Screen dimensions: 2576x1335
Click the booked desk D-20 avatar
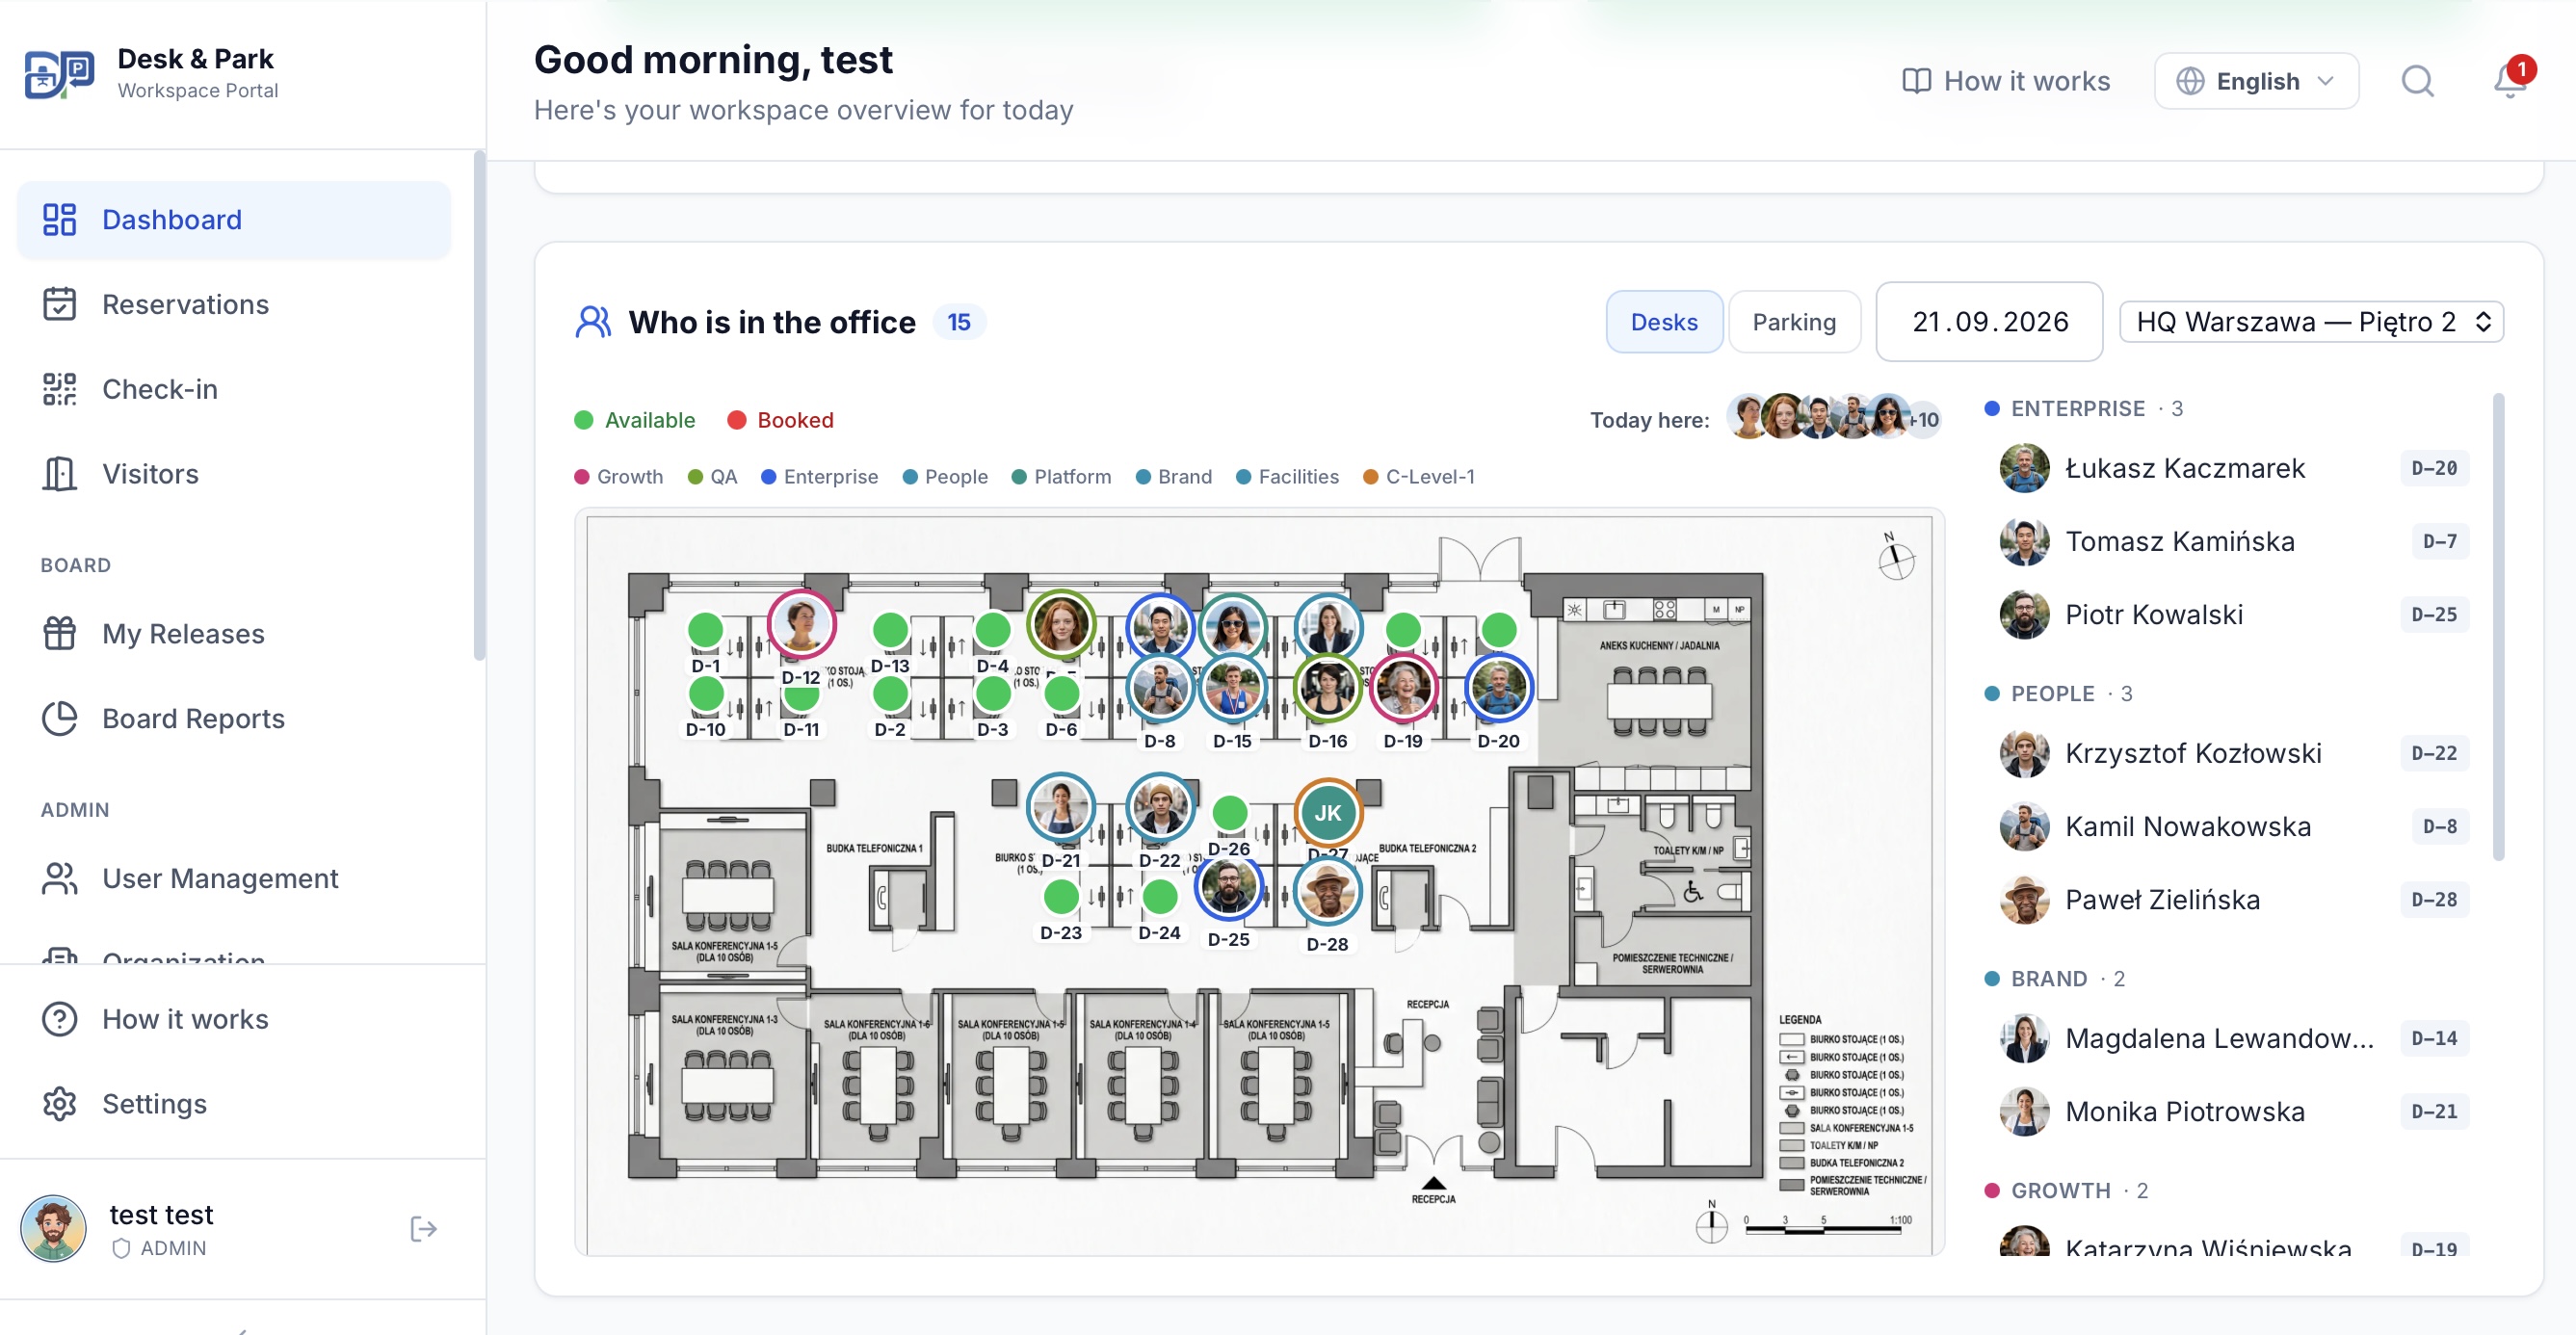click(x=1498, y=688)
